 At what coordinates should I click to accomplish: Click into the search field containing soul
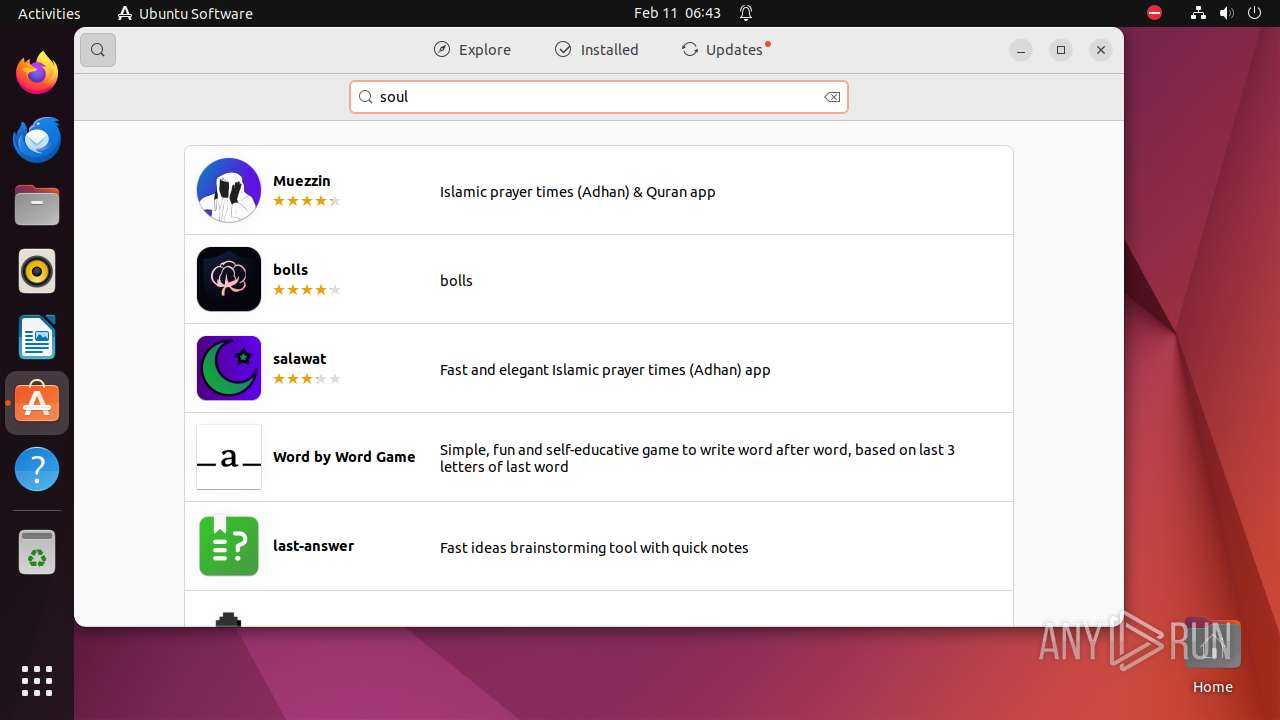(x=599, y=97)
